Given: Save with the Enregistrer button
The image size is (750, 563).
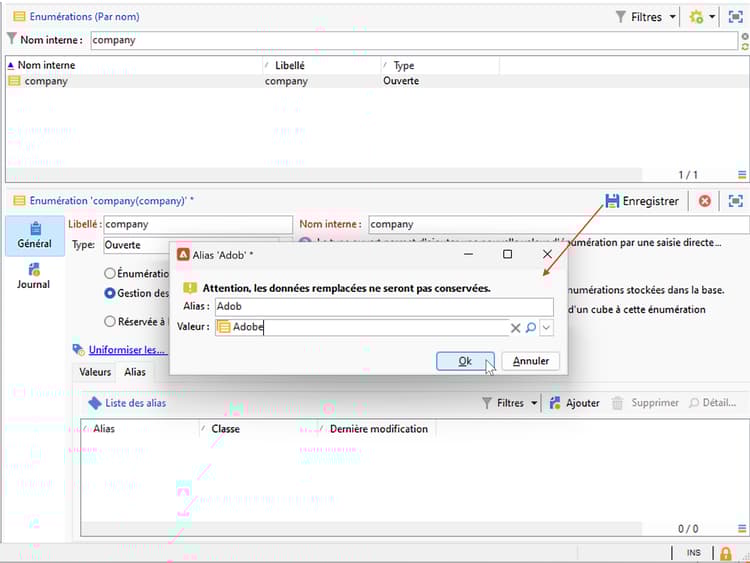Looking at the screenshot, I should tap(642, 201).
